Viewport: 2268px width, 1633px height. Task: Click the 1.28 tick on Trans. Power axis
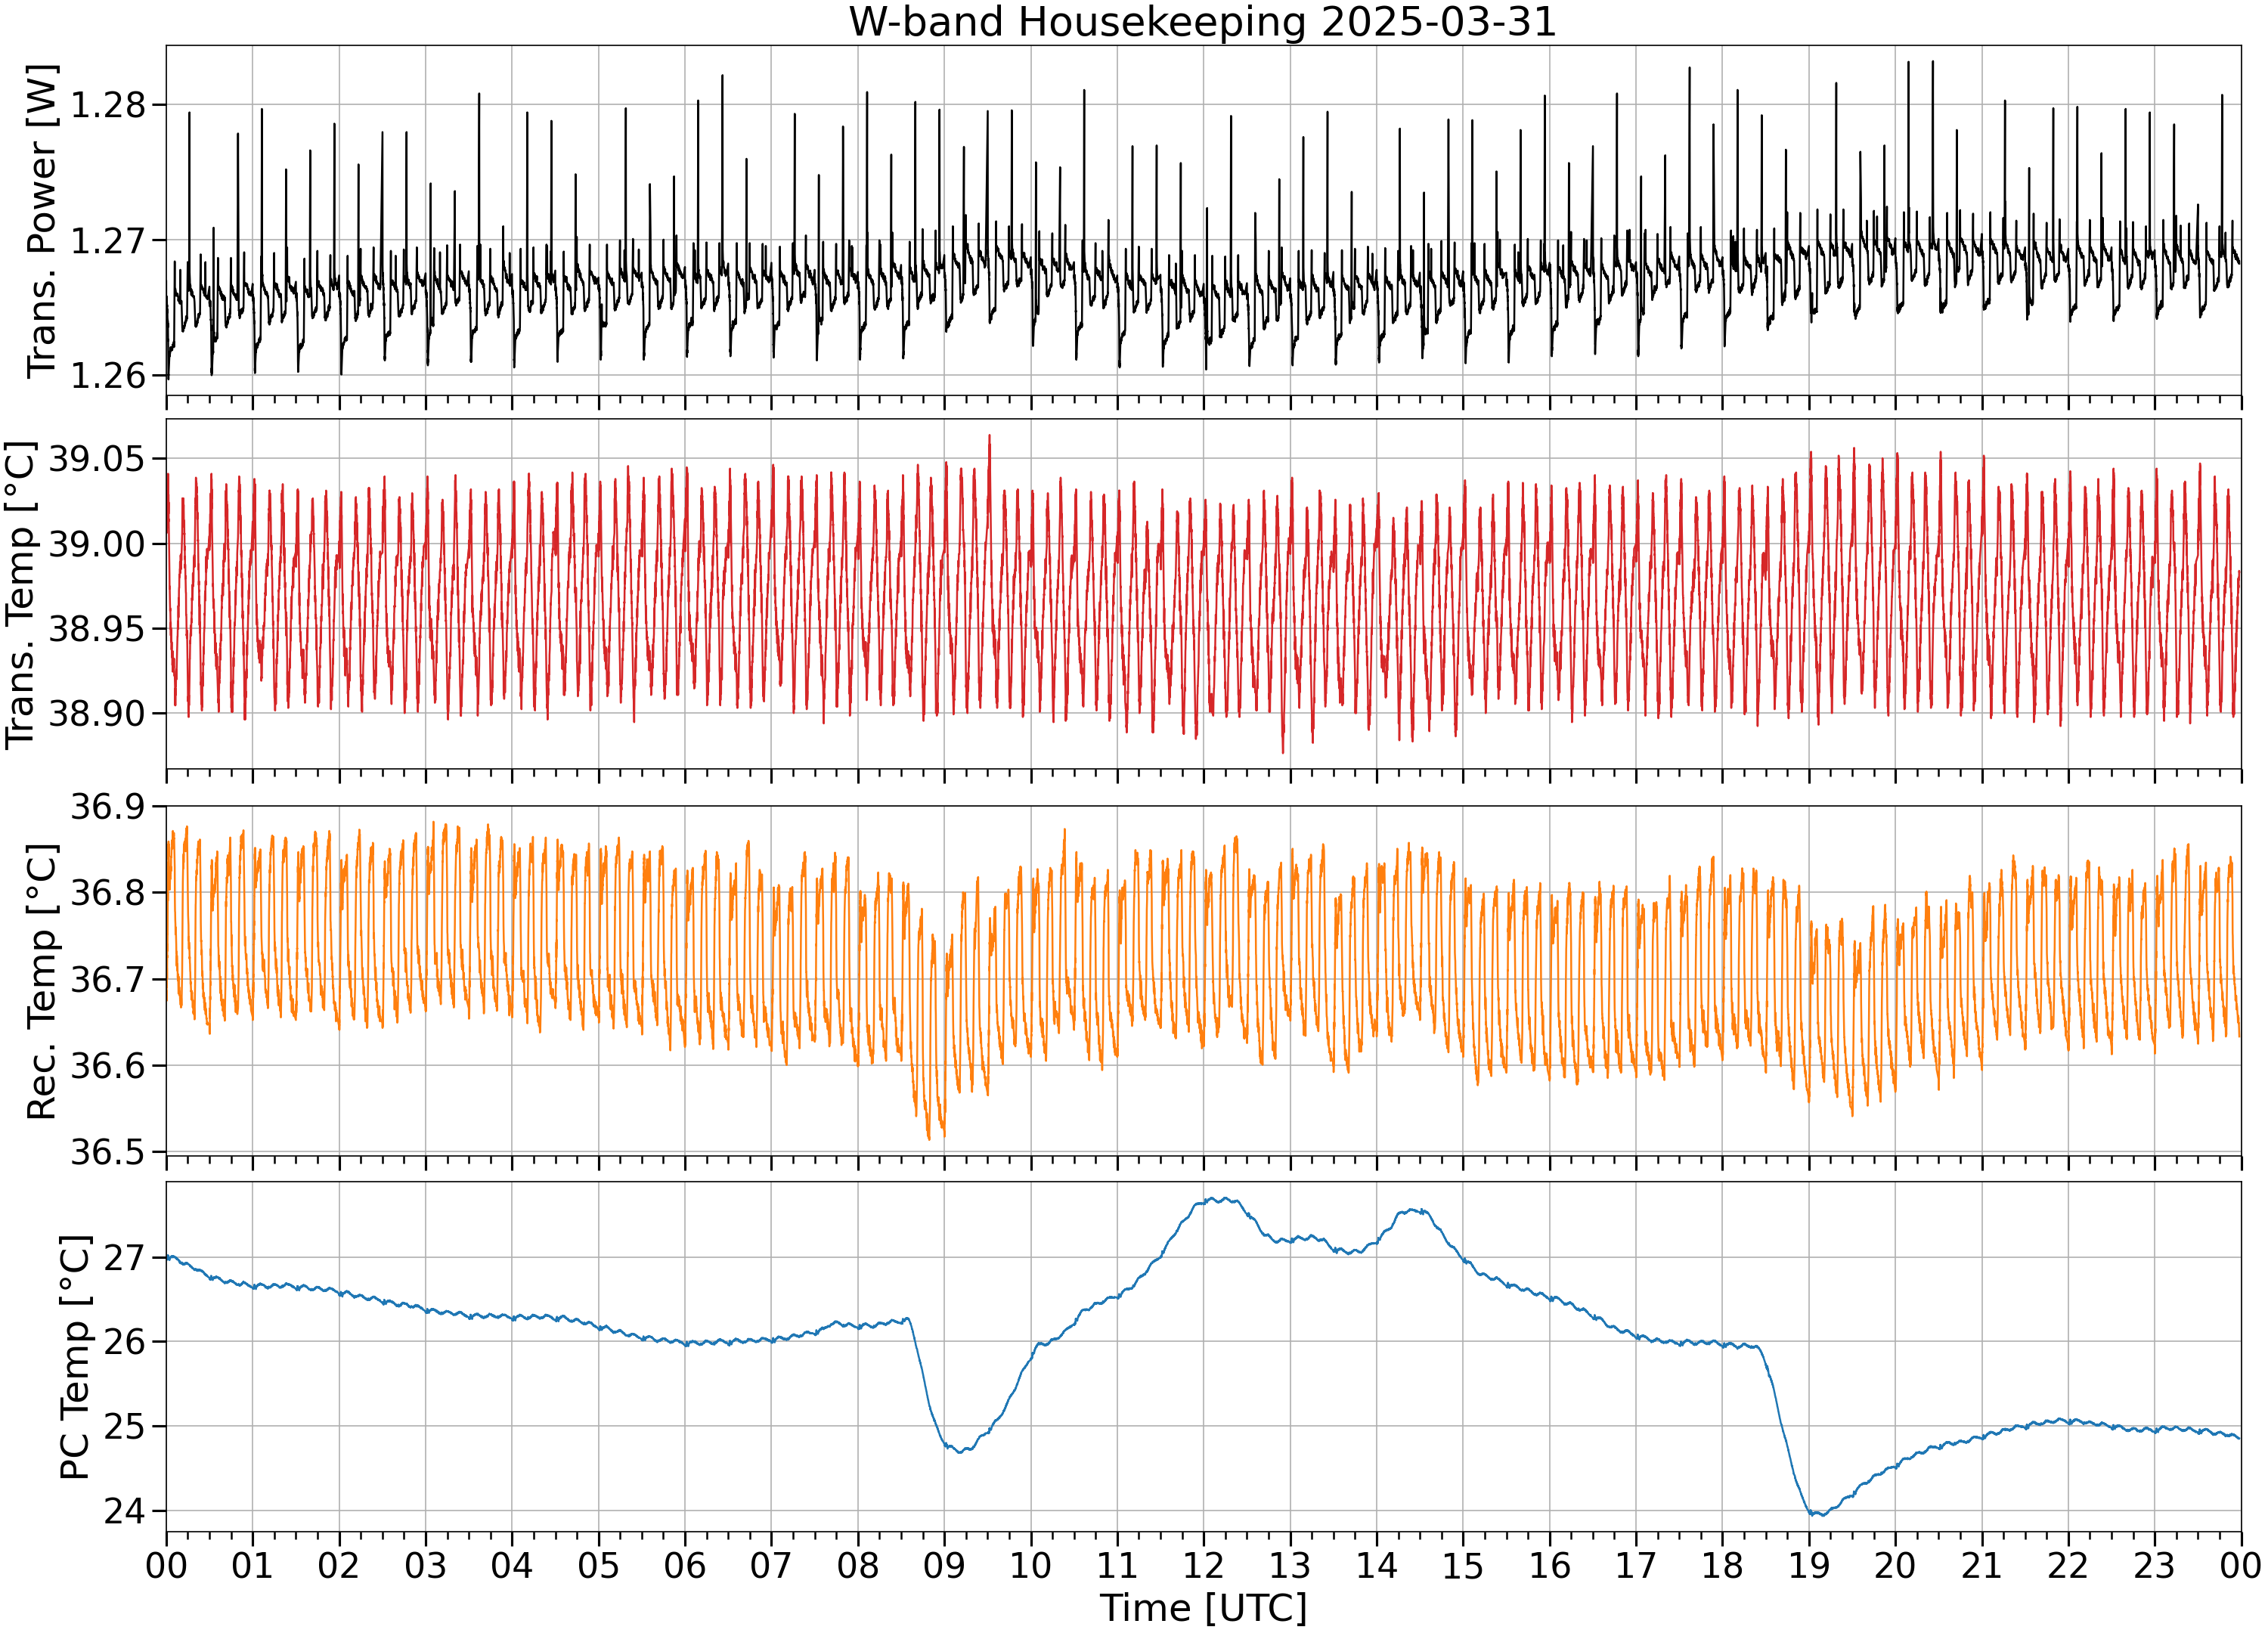107,105
